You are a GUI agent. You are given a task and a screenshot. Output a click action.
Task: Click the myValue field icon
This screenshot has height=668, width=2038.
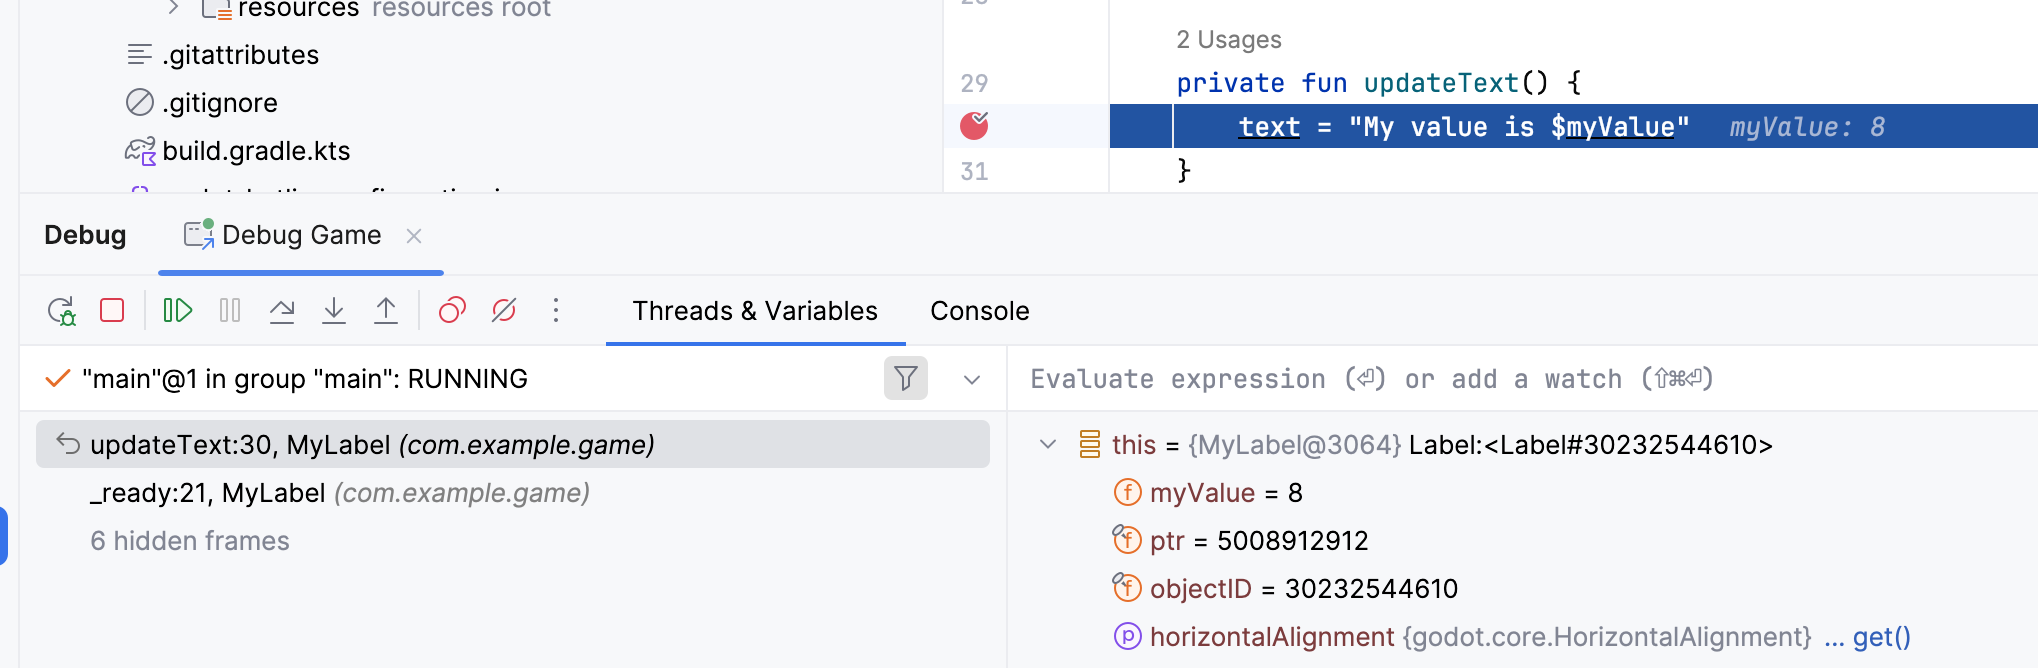[1128, 492]
